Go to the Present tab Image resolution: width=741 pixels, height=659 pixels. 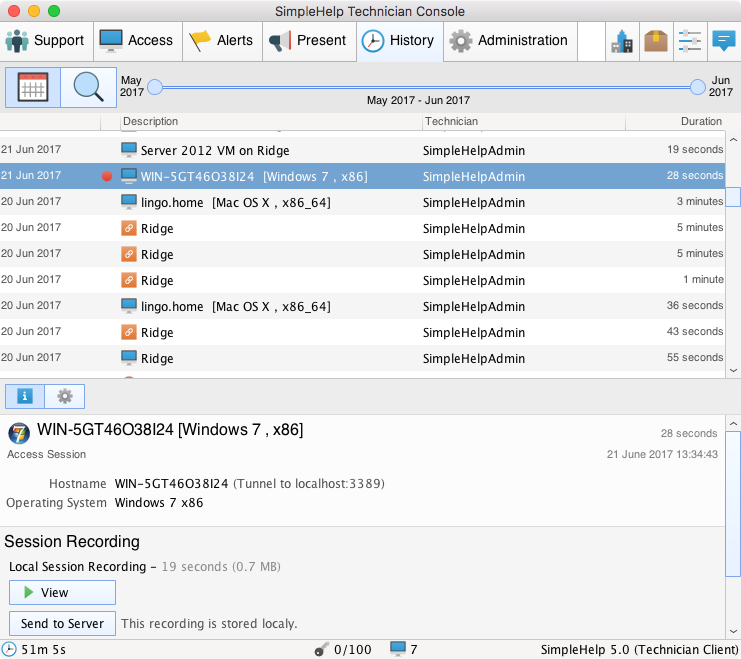[309, 41]
